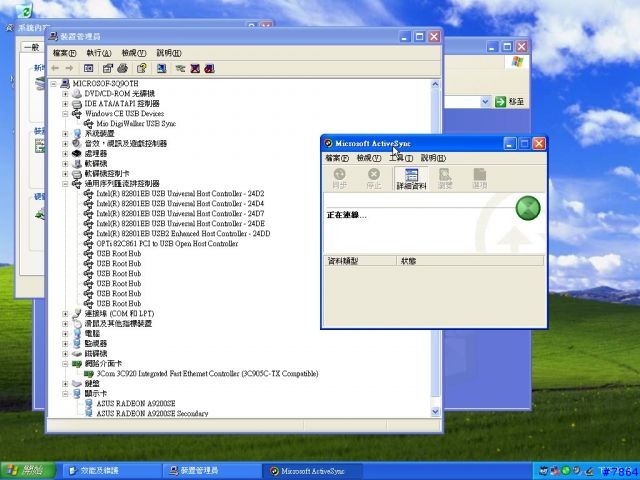The height and width of the screenshot is (480, 640).
Task: Open 檢視 menu in ActiveSync window
Action: click(x=369, y=158)
